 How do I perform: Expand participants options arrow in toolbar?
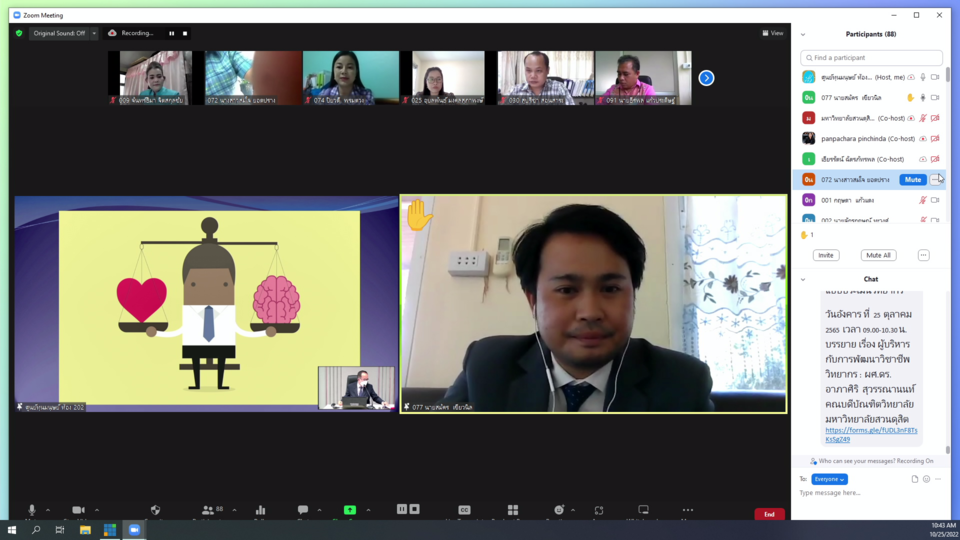tap(234, 510)
